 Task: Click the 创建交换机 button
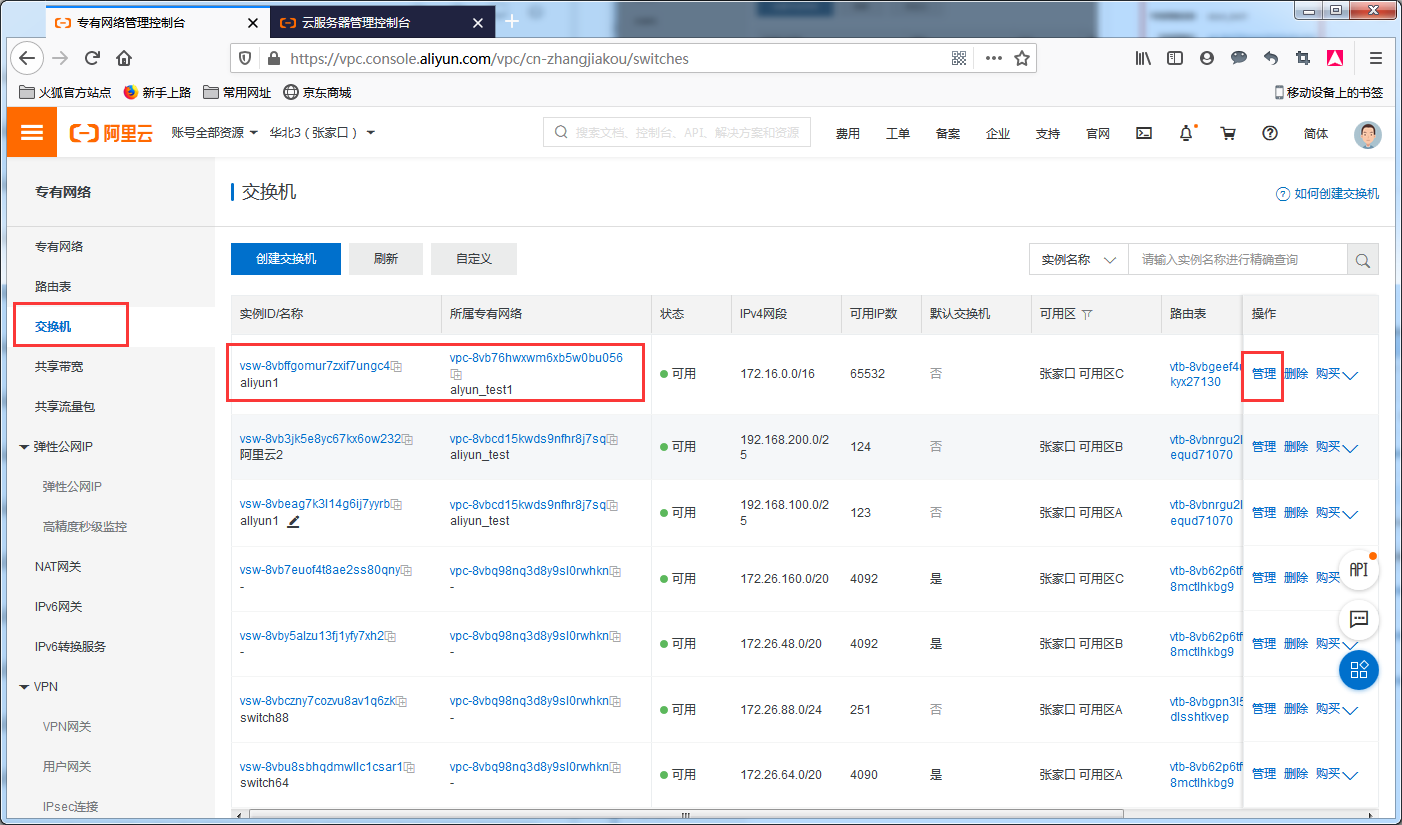(285, 259)
